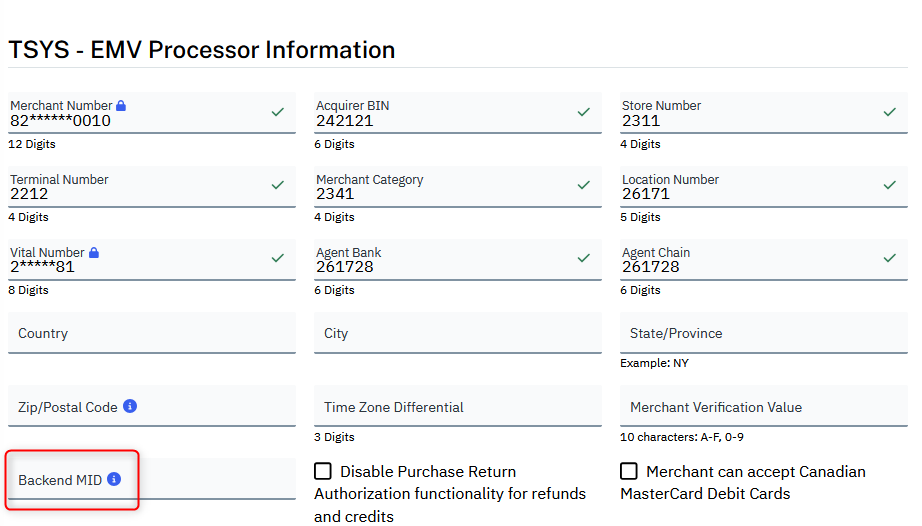Click into the Country field
This screenshot has width=922, height=526.
coord(151,334)
